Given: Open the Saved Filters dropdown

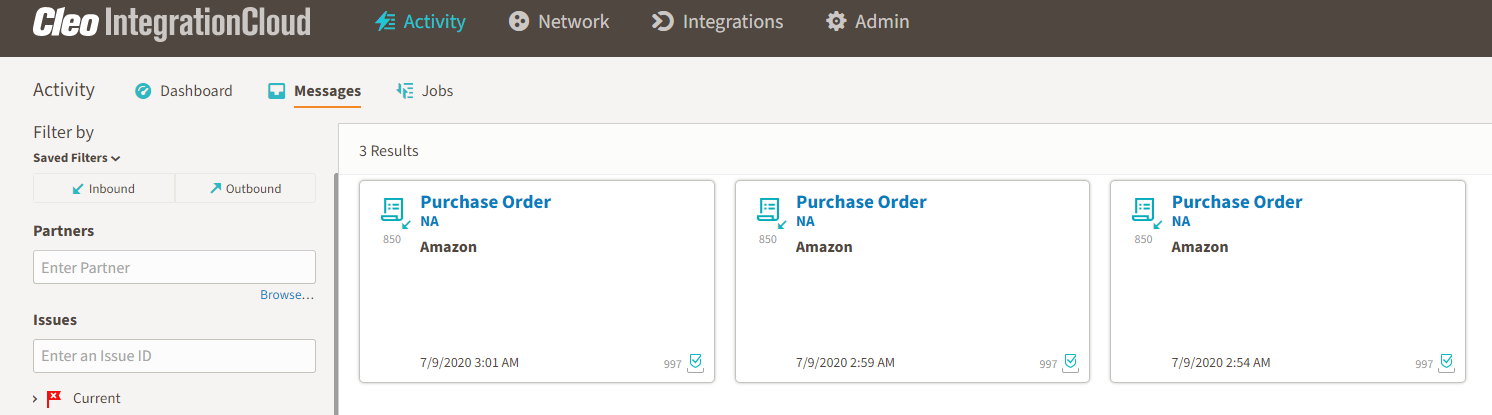Looking at the screenshot, I should click(x=77, y=158).
